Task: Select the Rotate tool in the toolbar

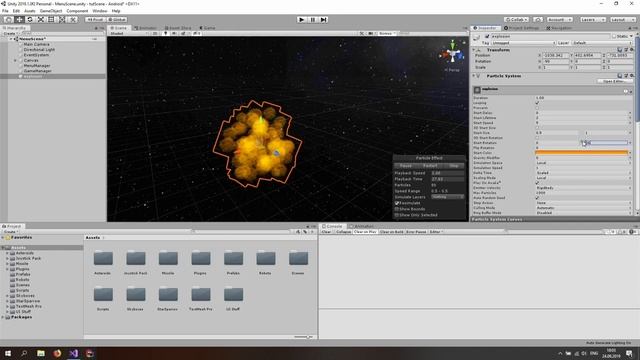Action: point(30,19)
